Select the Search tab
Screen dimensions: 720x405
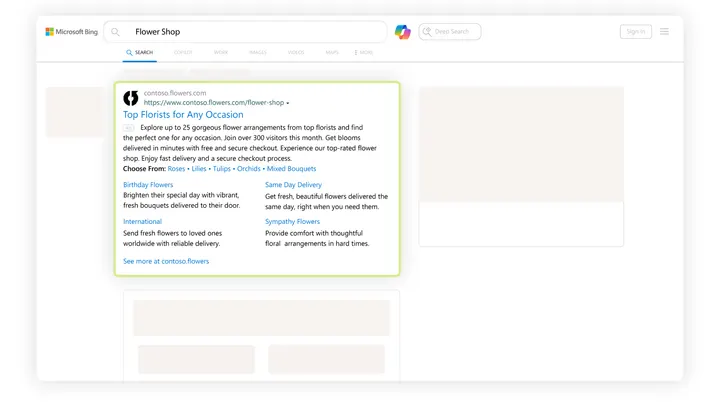[x=140, y=52]
